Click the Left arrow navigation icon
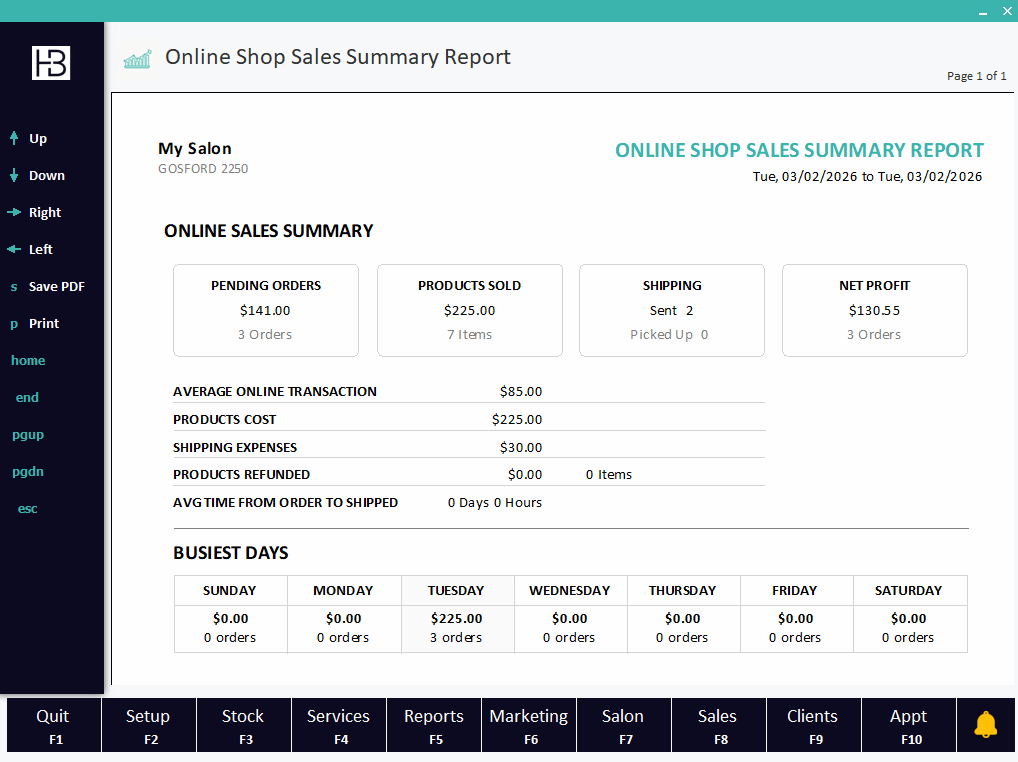Screen dimensions: 1018x762 13,249
